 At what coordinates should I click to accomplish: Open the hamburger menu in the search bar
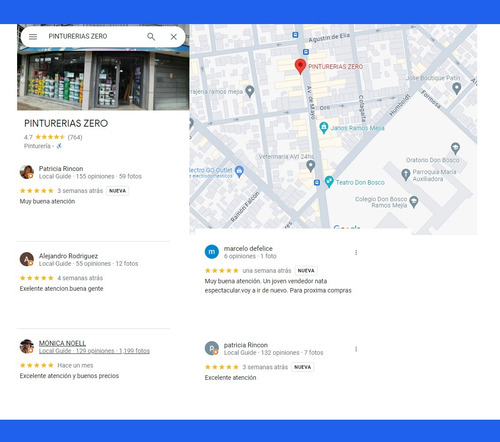pos(33,37)
